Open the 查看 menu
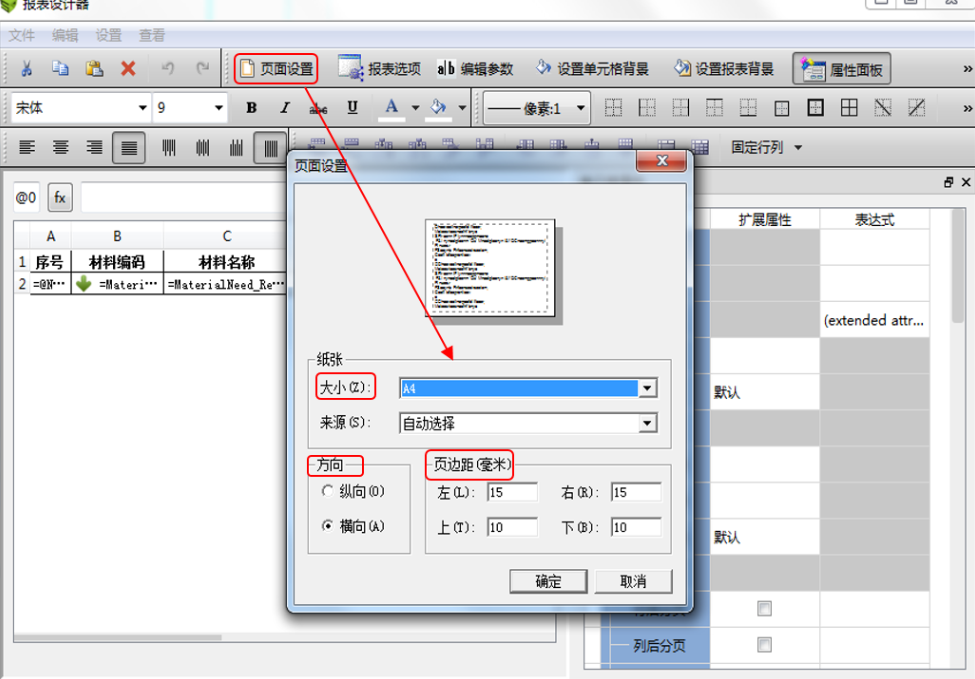 click(152, 35)
